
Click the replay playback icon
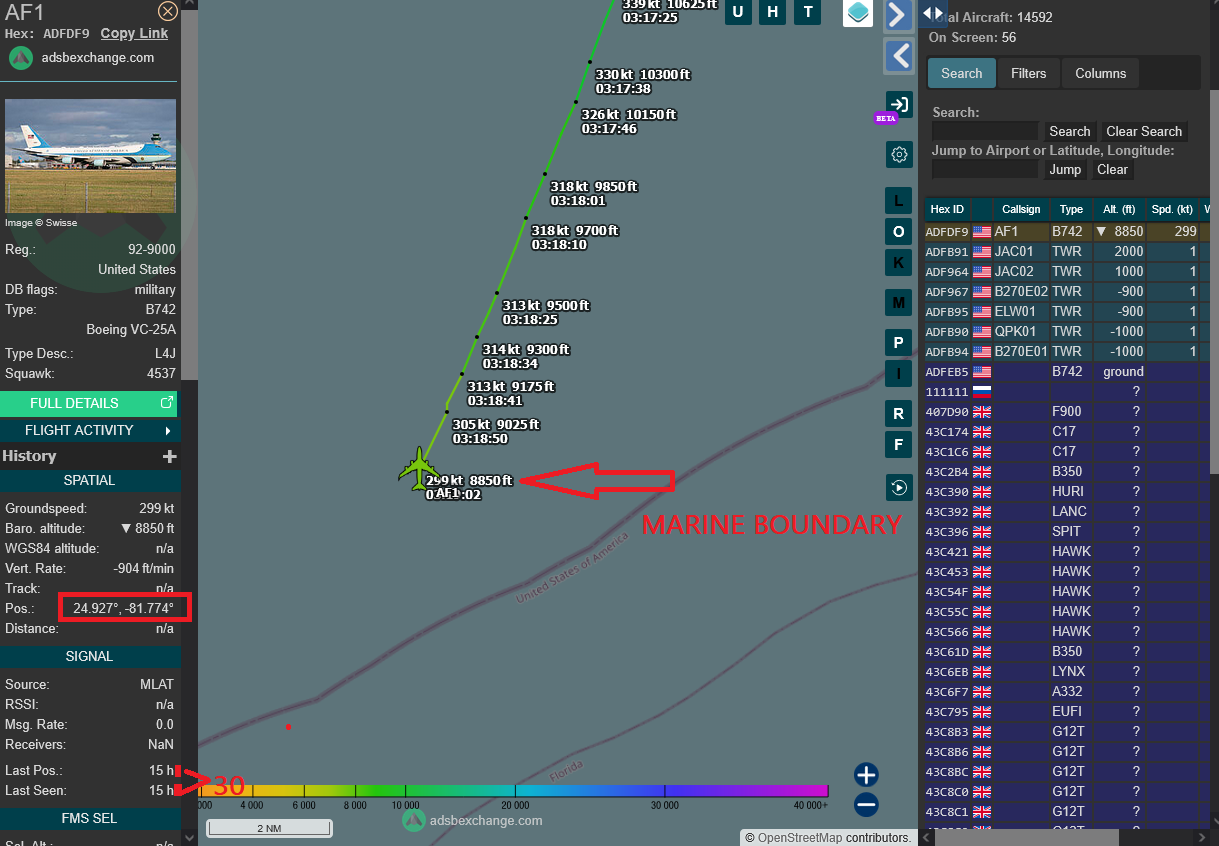[899, 487]
